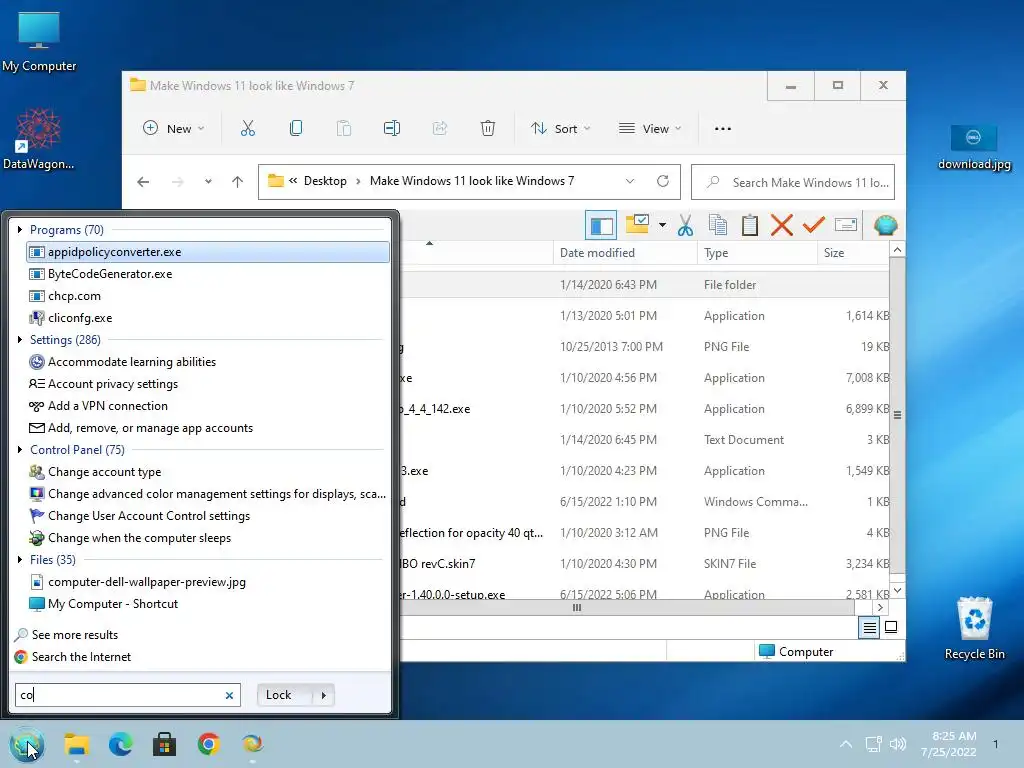The width and height of the screenshot is (1024, 768).
Task: Click the classic toolbar scissors Cut icon
Action: point(685,225)
